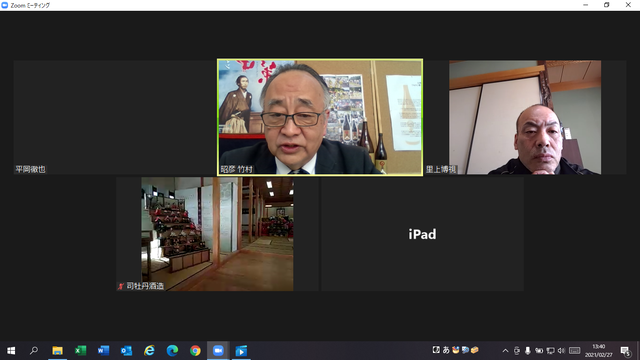This screenshot has height=360, width=640.
Task: Toggle the Japanese IME あ input mode
Action: coord(446,350)
